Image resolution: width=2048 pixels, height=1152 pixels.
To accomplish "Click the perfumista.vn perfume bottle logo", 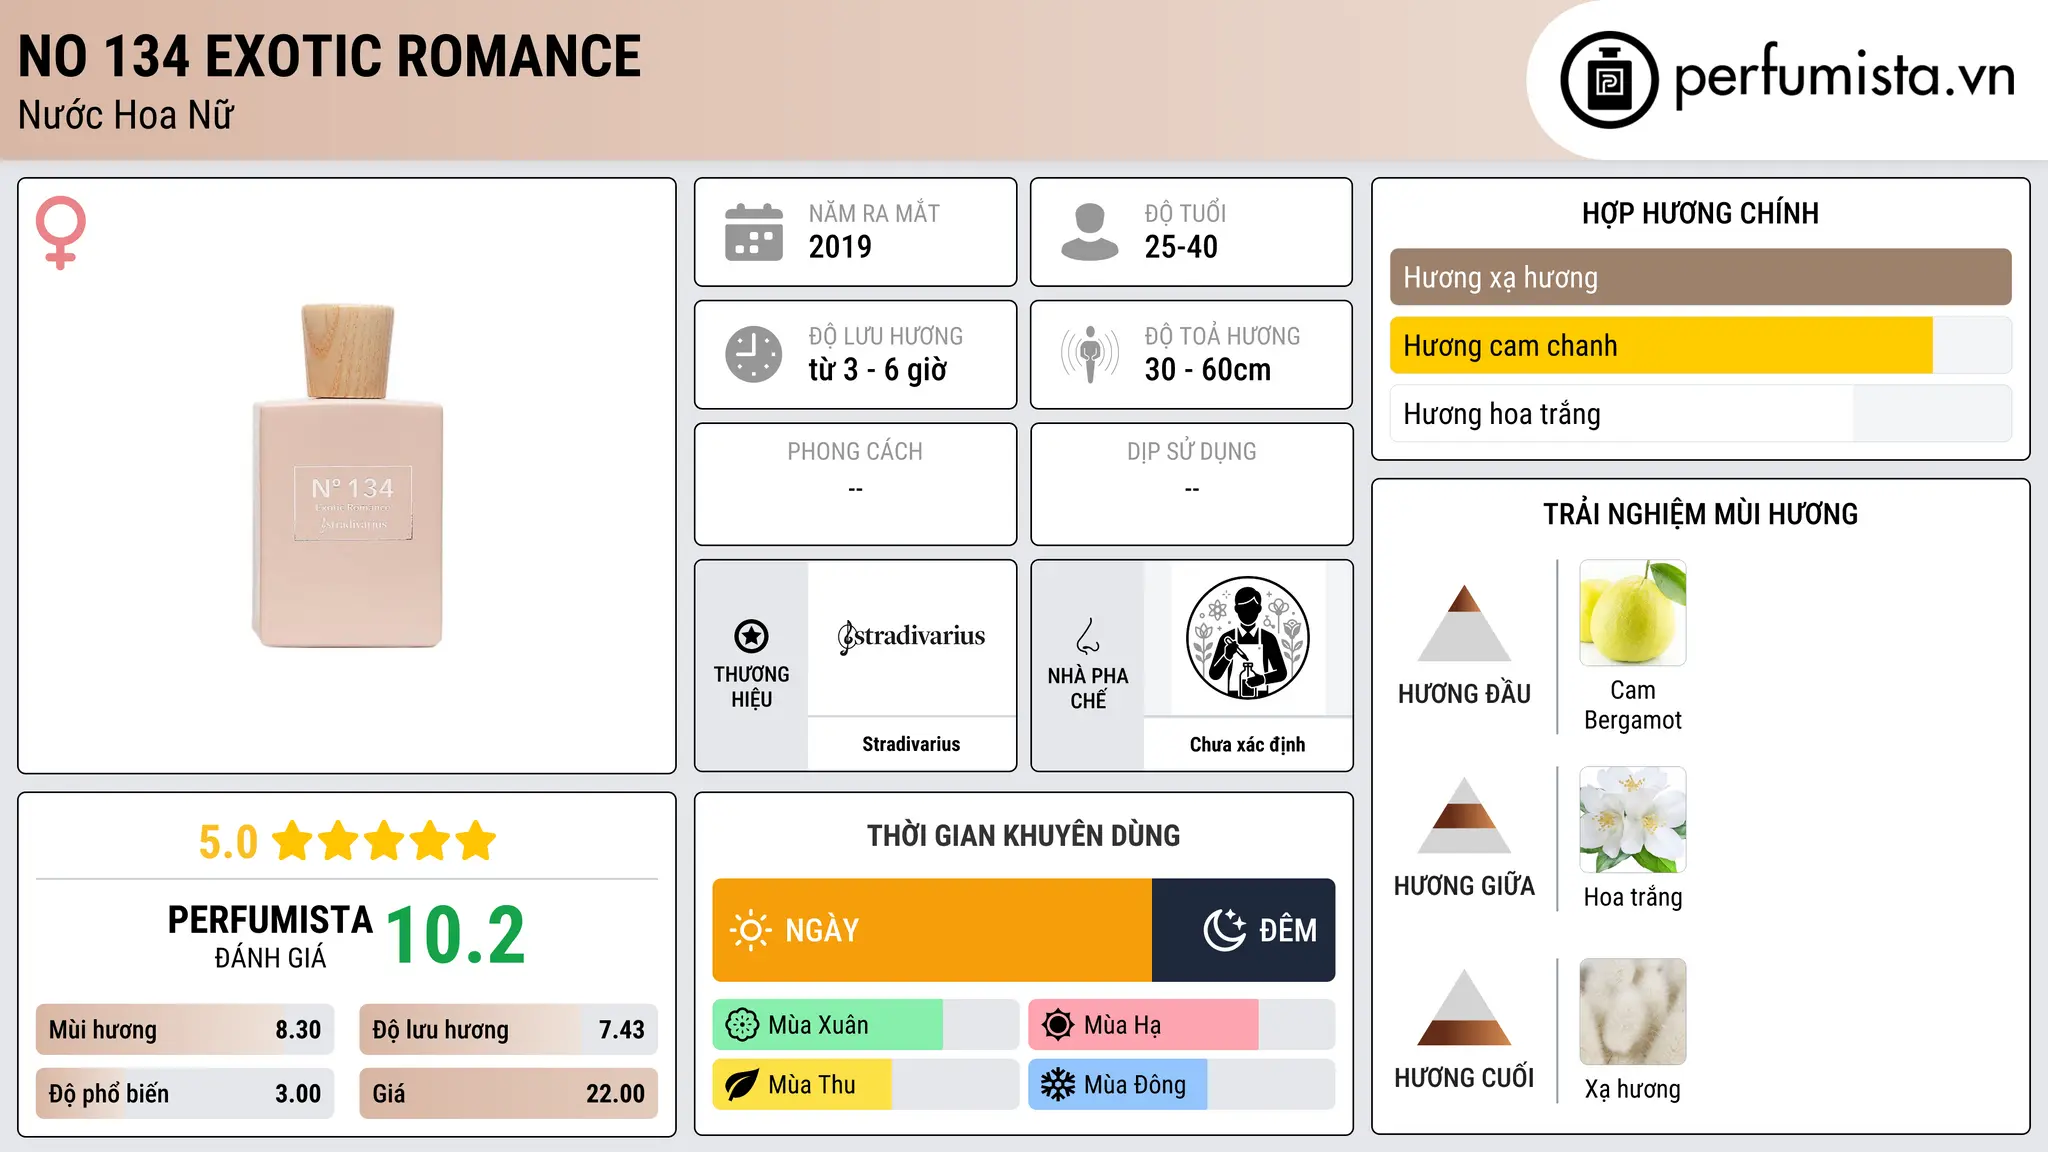I will pyautogui.click(x=1609, y=80).
